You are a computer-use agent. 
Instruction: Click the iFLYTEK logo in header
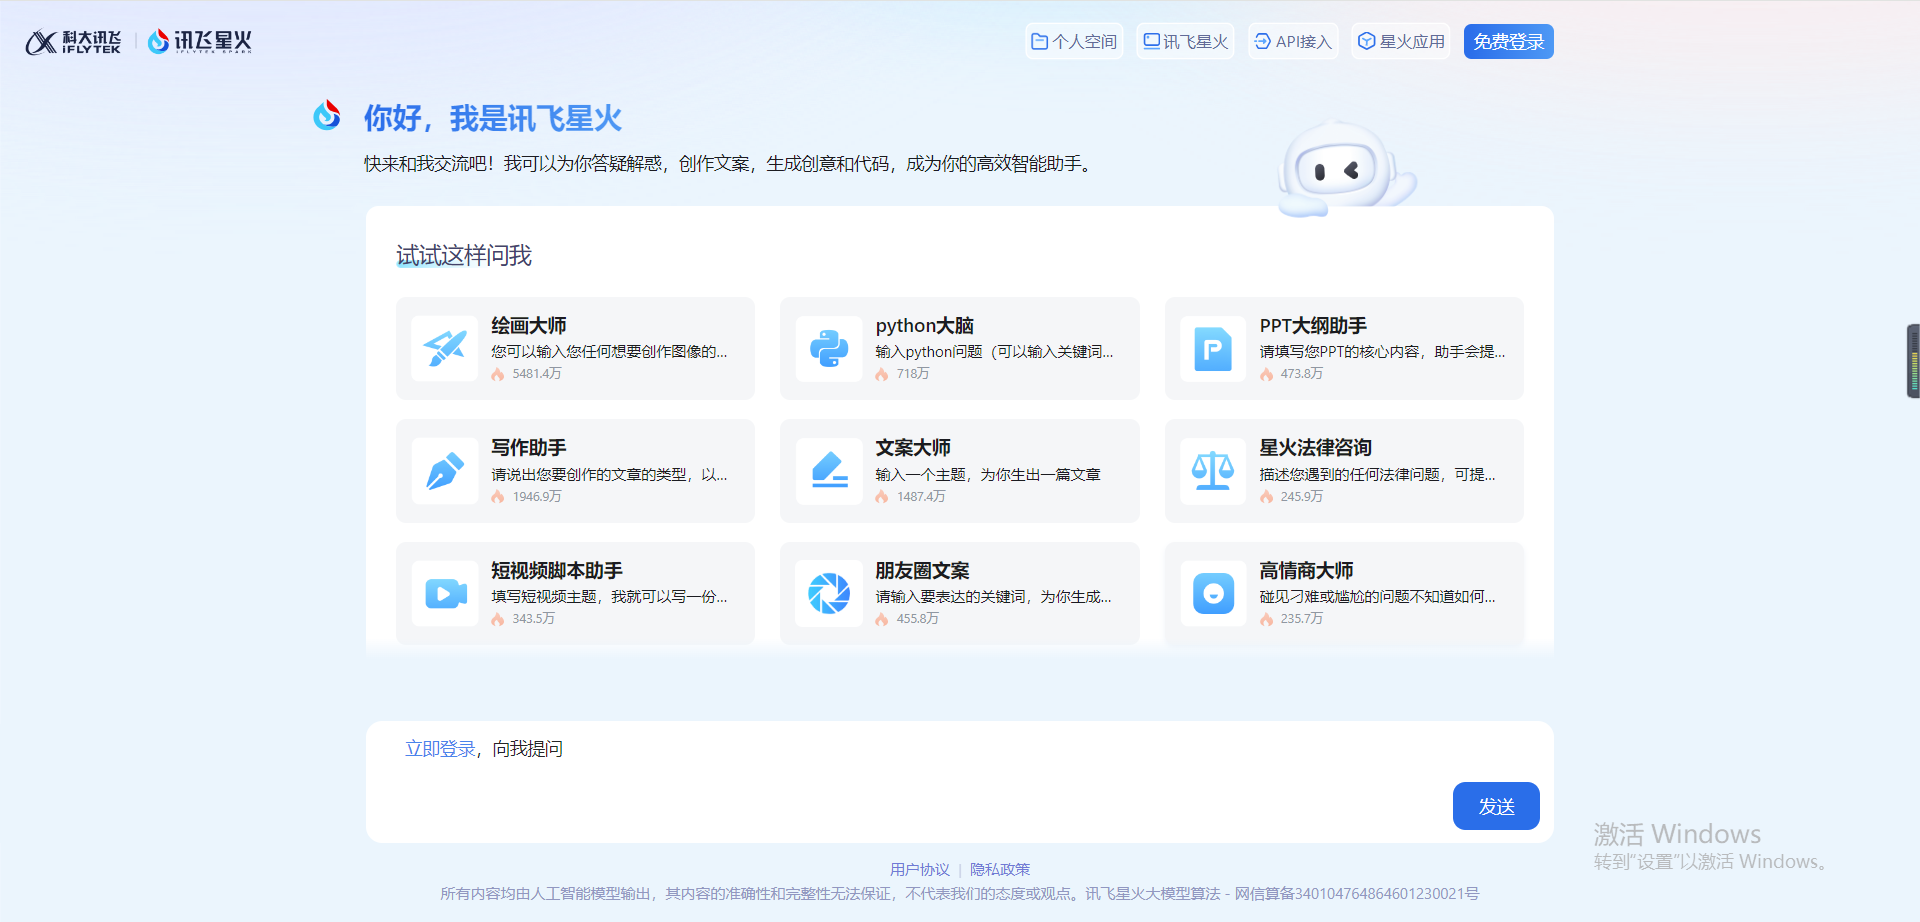pyautogui.click(x=73, y=42)
